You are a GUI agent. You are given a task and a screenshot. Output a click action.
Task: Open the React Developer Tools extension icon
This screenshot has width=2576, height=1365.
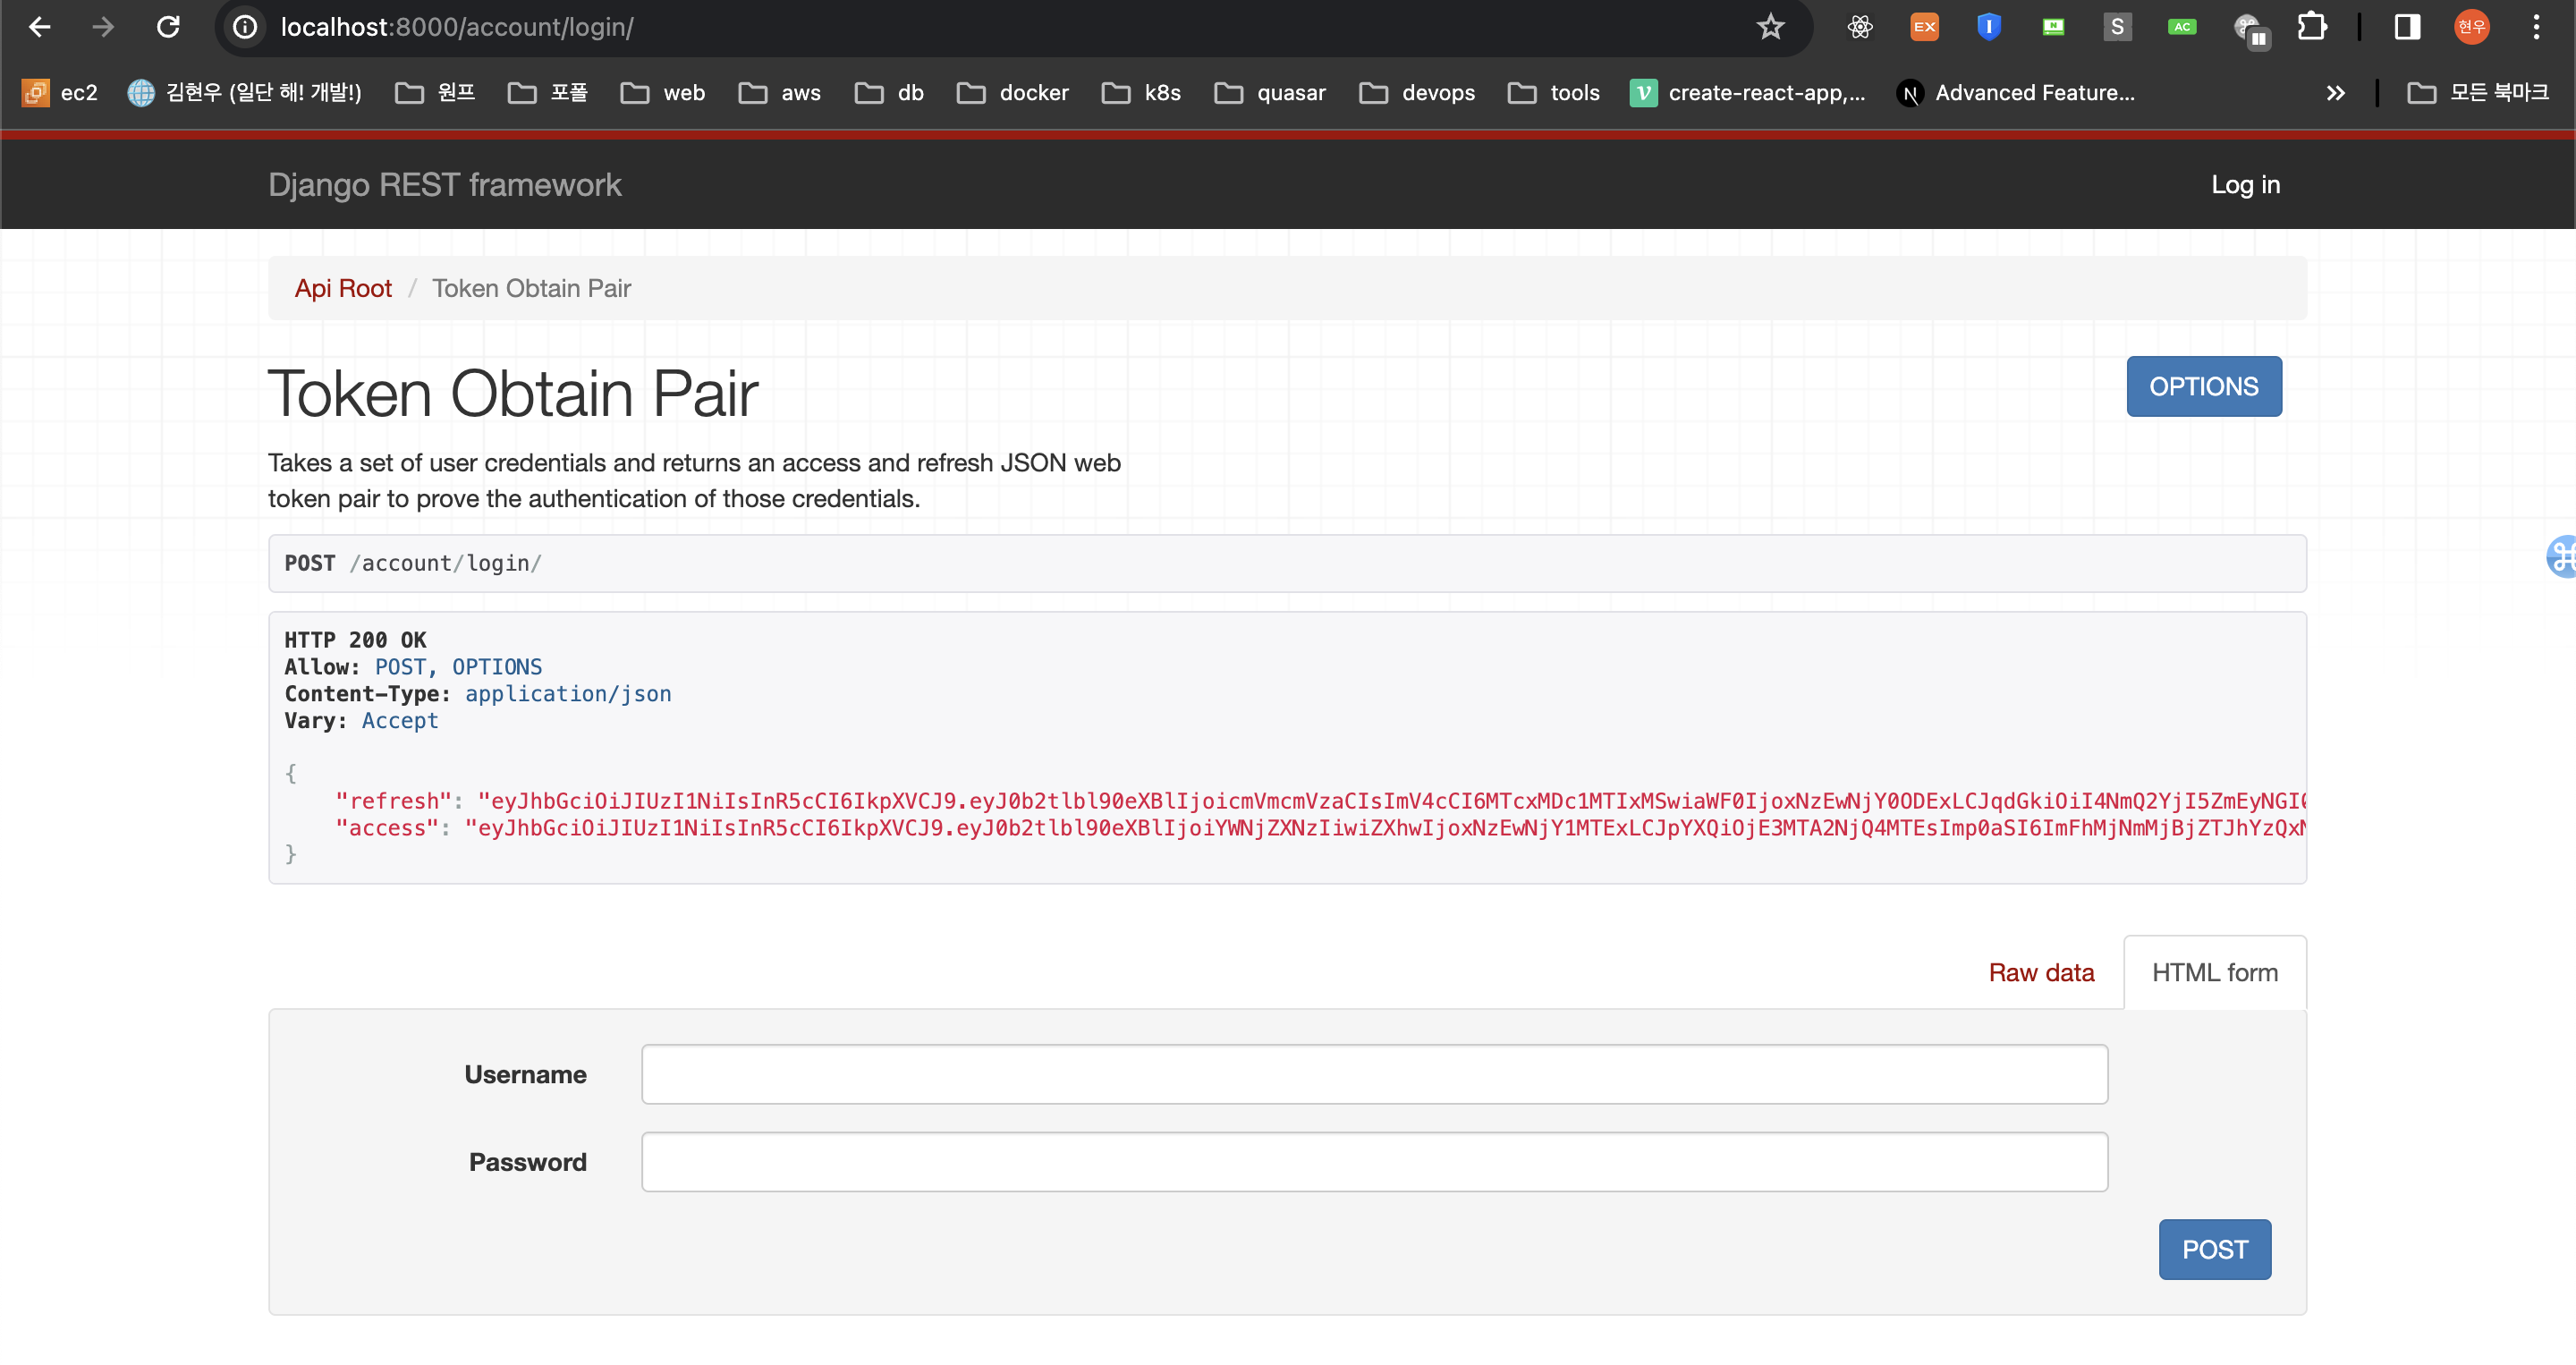(x=1860, y=27)
